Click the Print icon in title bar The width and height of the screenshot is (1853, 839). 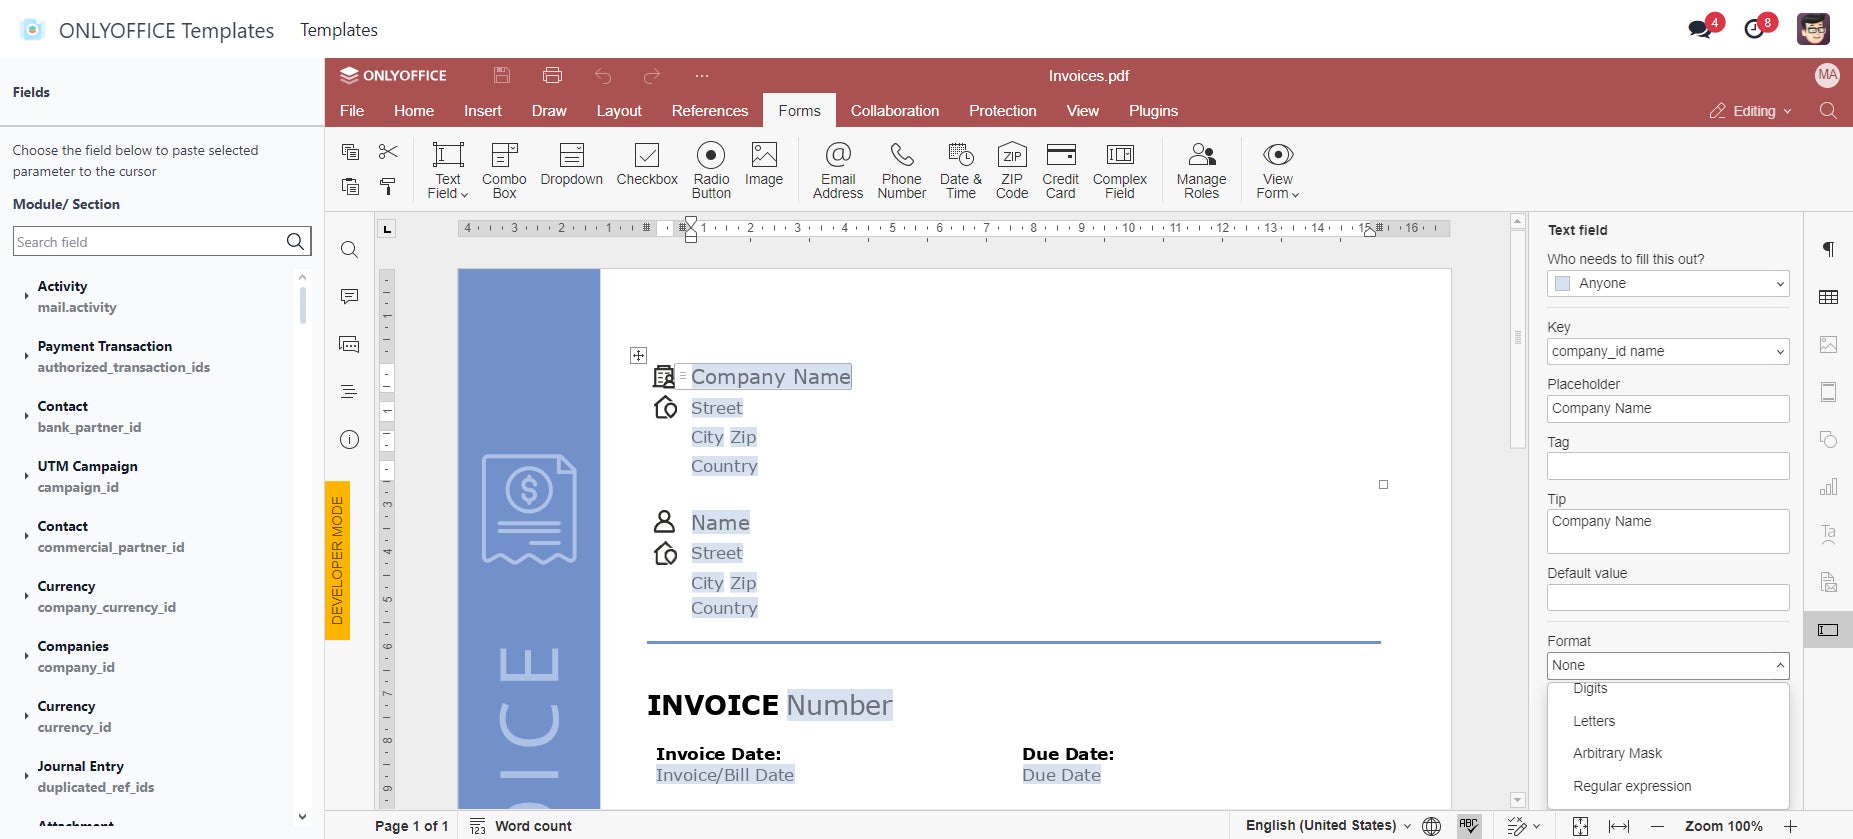552,76
